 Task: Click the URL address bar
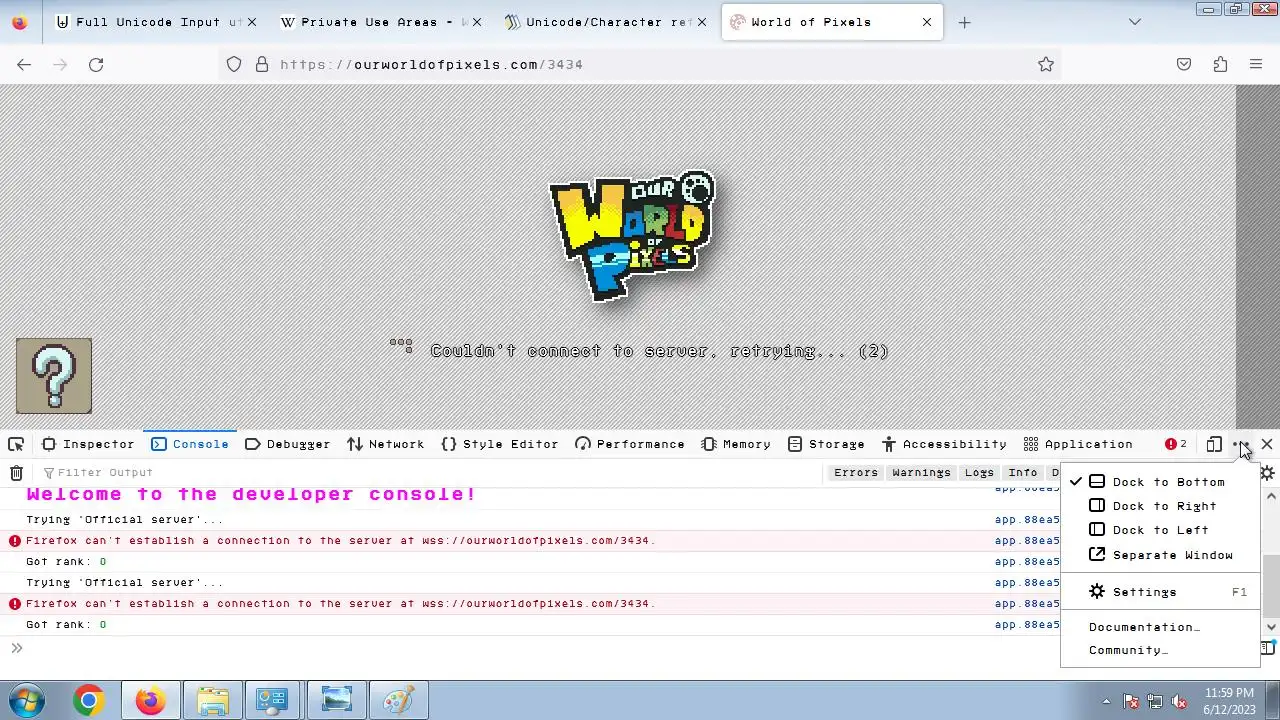tap(640, 64)
